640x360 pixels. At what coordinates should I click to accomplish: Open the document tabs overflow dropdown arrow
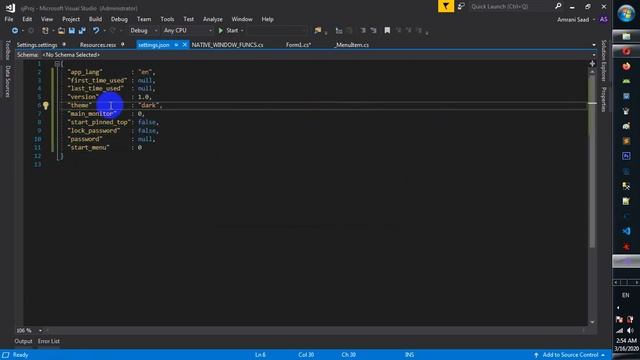[593, 45]
